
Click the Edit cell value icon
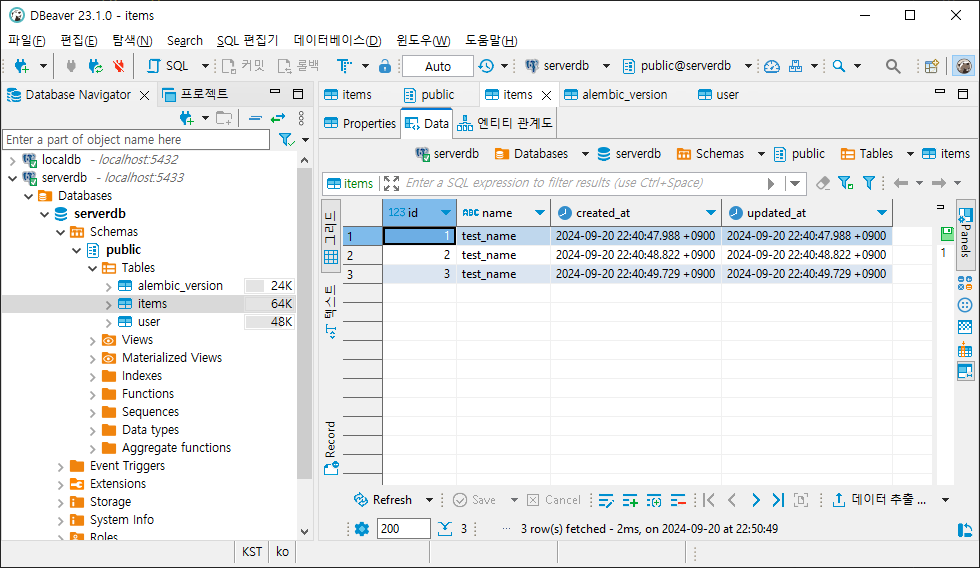606,500
